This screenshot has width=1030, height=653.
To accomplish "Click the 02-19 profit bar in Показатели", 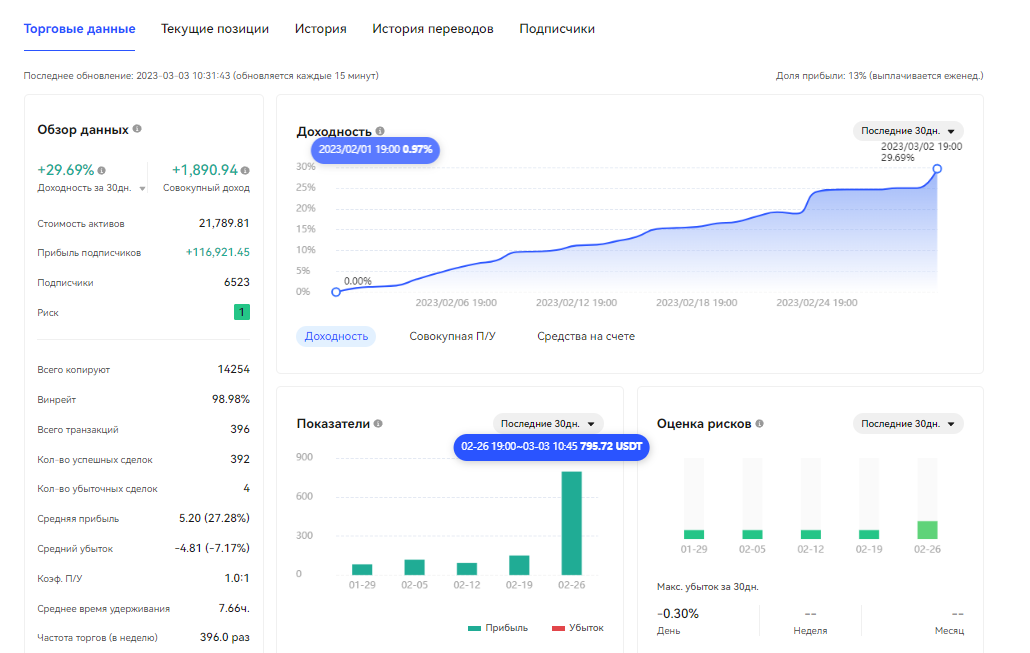I will (519, 565).
